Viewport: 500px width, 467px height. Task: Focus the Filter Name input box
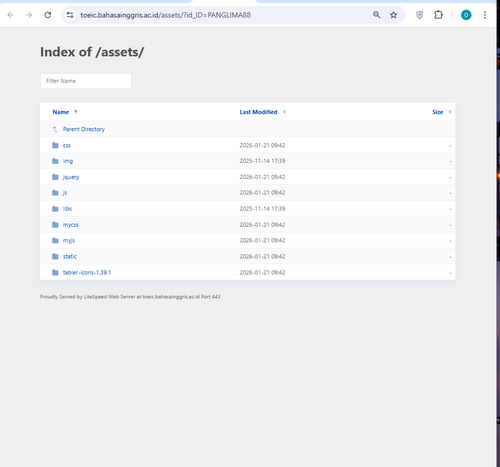point(86,81)
